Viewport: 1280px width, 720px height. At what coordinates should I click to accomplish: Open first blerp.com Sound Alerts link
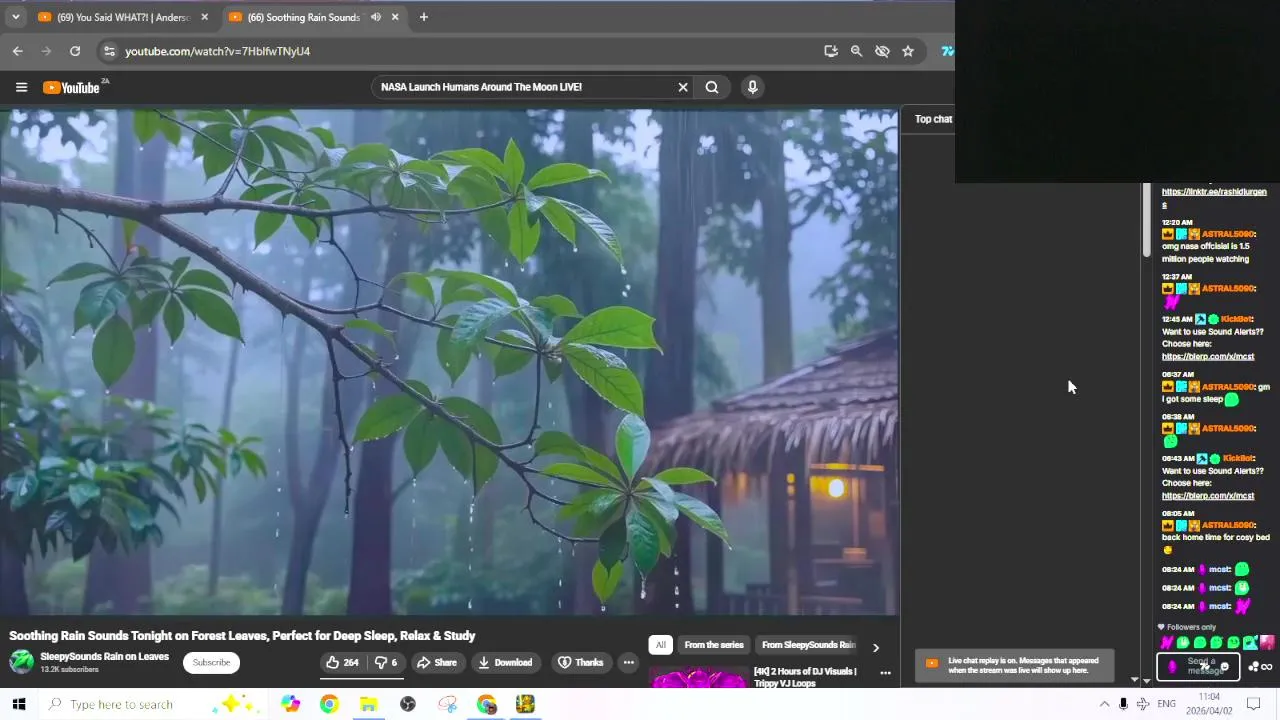click(x=1208, y=356)
